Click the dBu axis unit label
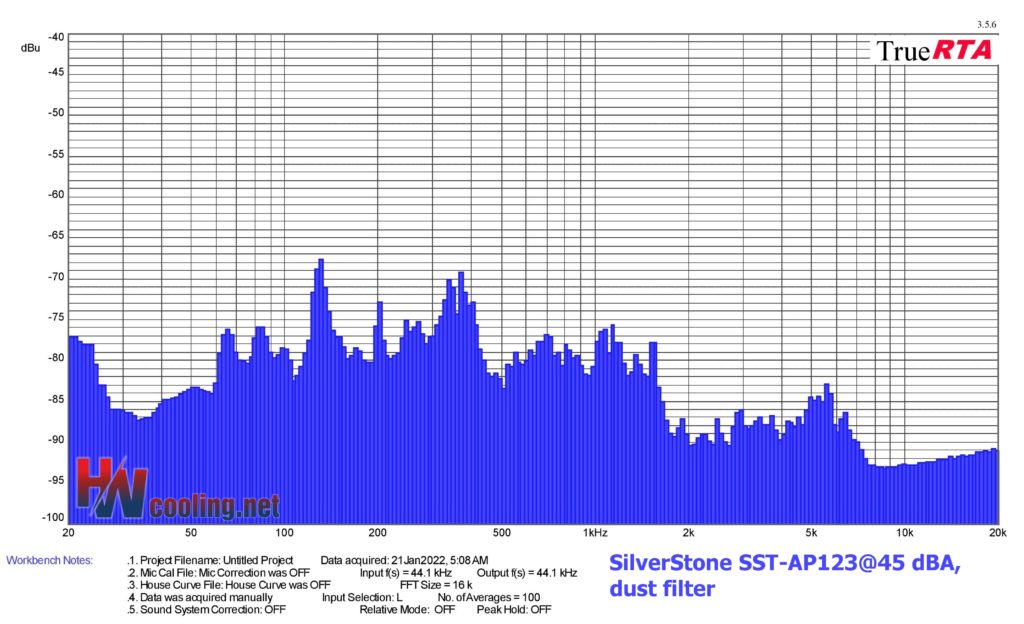Viewport: 1024px width, 624px height. tap(30, 48)
